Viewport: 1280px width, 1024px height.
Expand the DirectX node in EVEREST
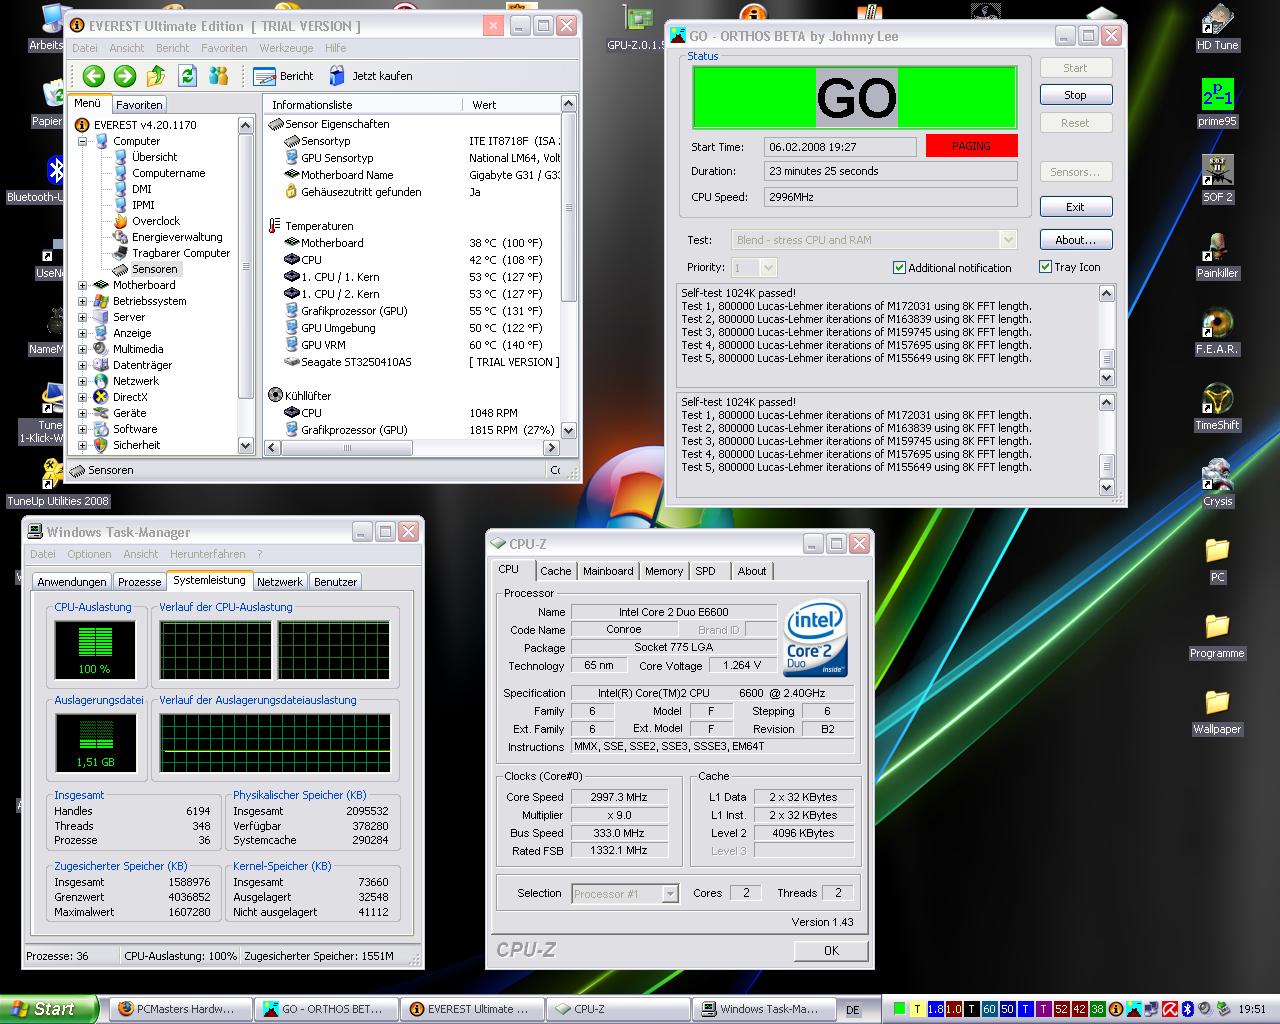click(x=82, y=397)
